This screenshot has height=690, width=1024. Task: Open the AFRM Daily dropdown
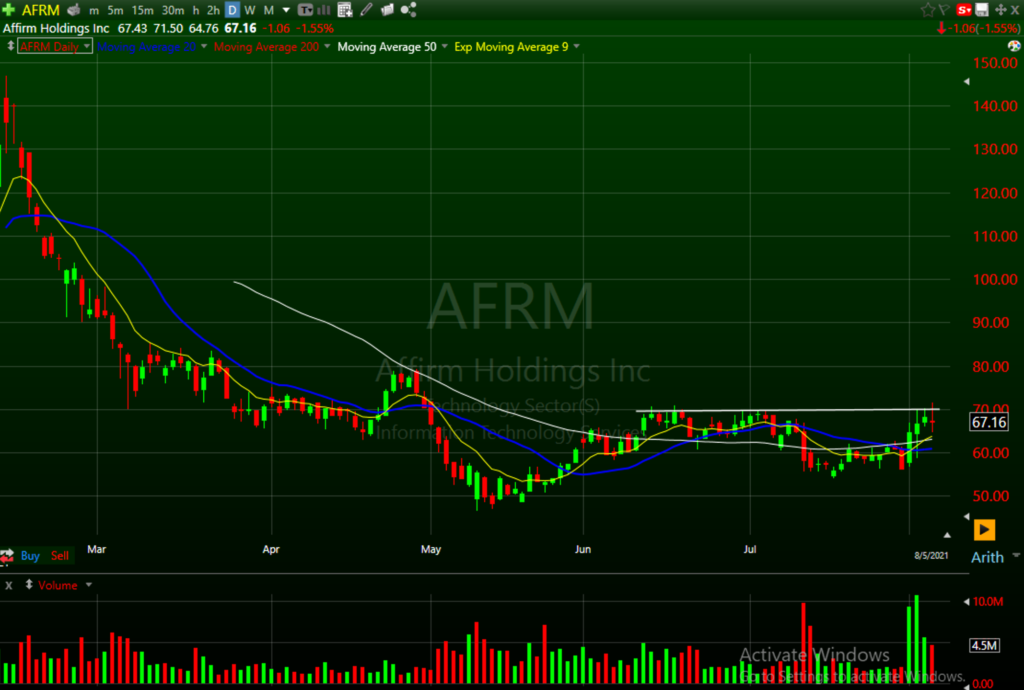pyautogui.click(x=55, y=46)
